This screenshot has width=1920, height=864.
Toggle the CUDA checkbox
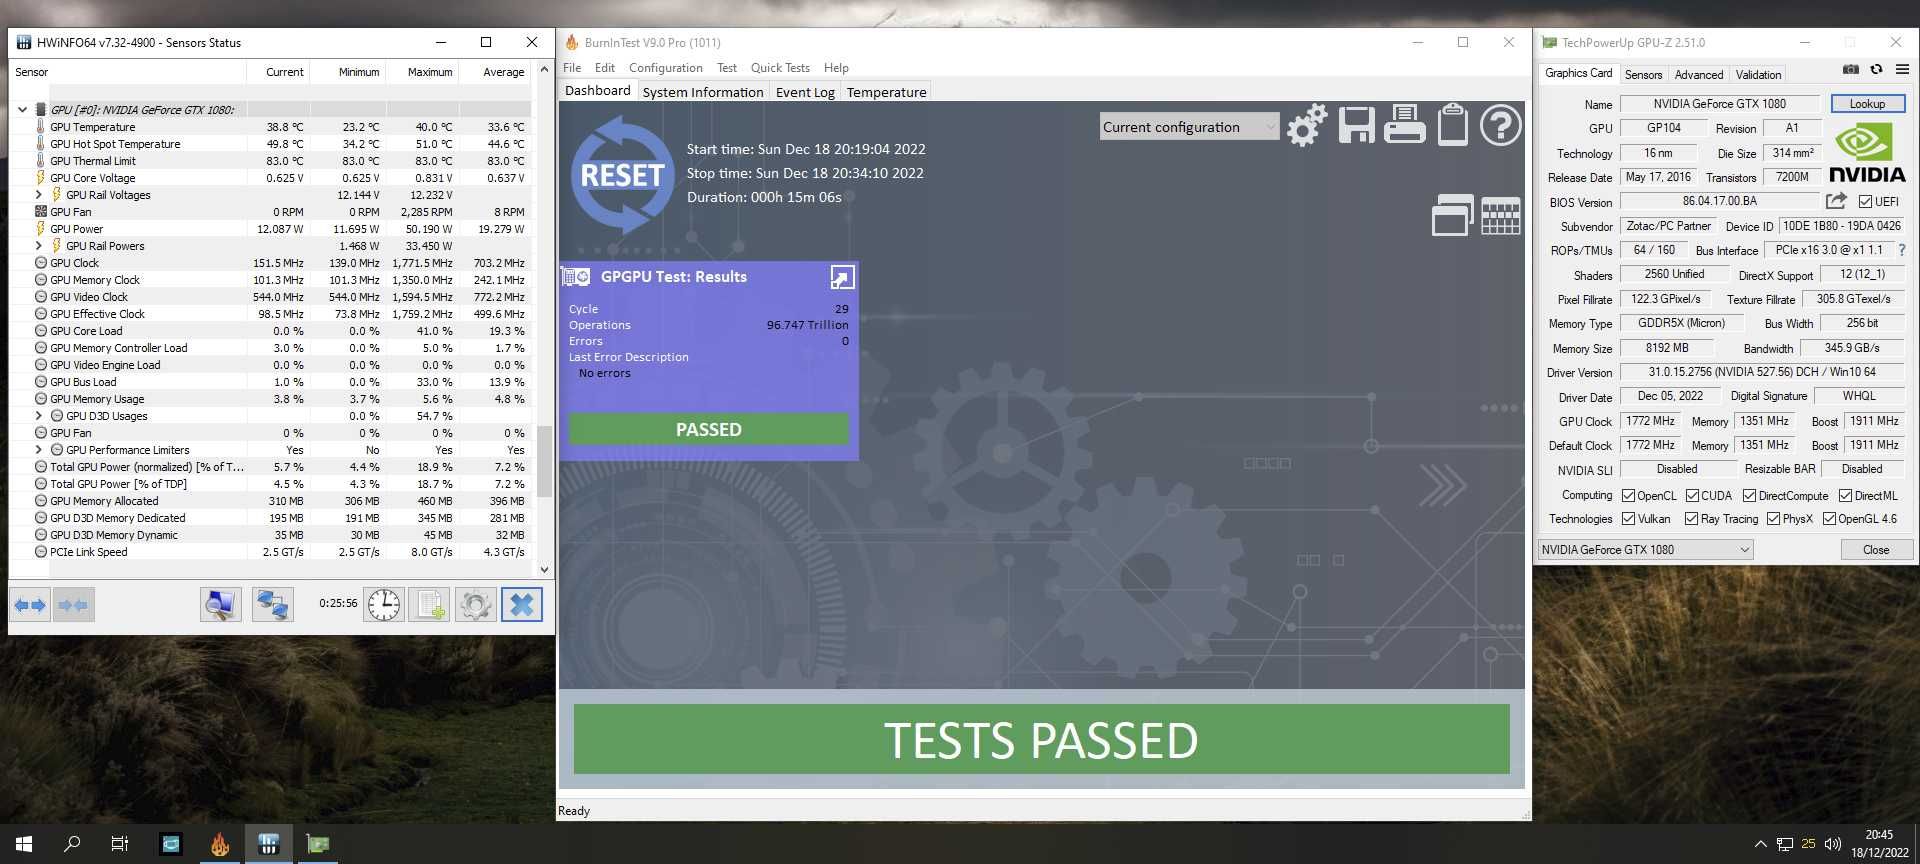tap(1692, 496)
